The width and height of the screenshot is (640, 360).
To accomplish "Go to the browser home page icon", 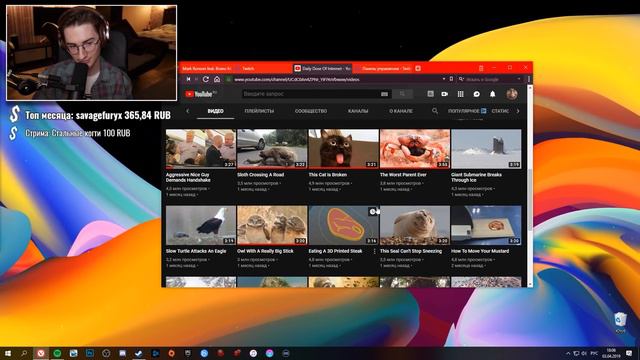I will tap(217, 79).
